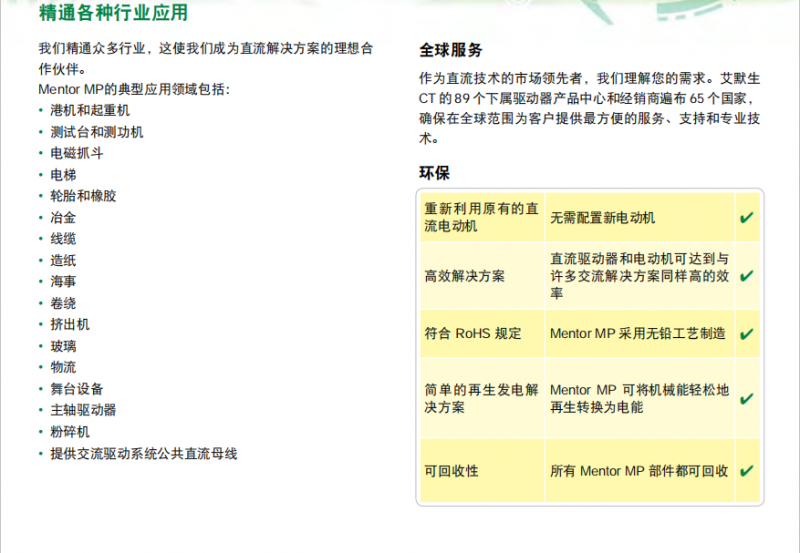Click the green checkmark in the 可回收性 row

746,471
